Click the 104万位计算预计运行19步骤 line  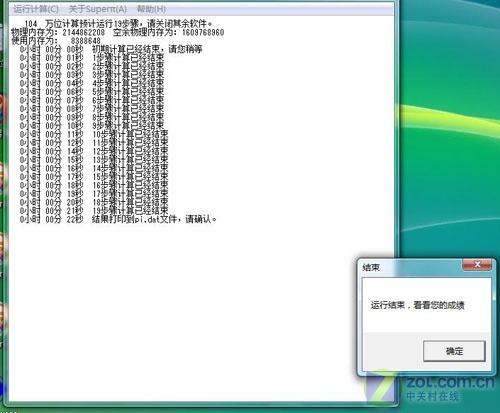coord(119,24)
